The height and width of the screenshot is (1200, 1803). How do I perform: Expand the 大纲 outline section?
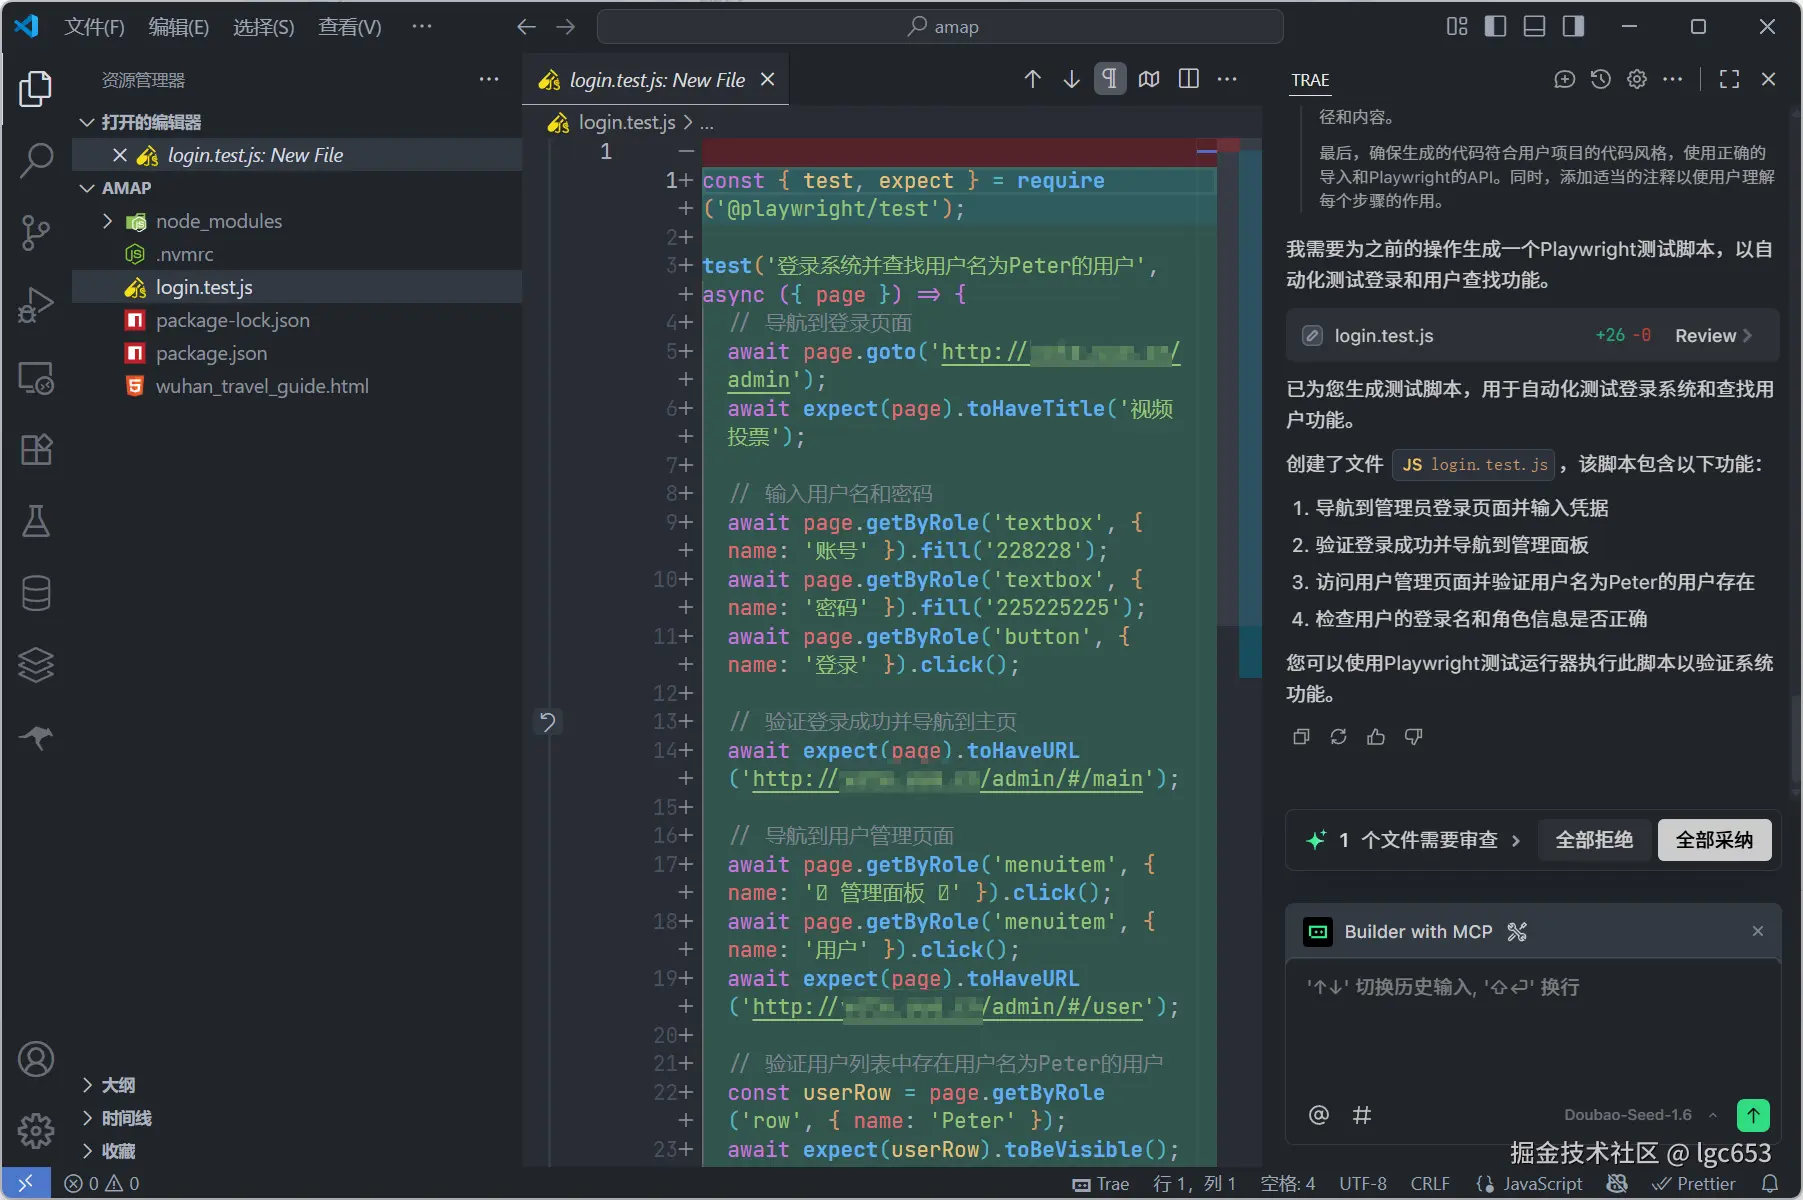pos(118,1085)
